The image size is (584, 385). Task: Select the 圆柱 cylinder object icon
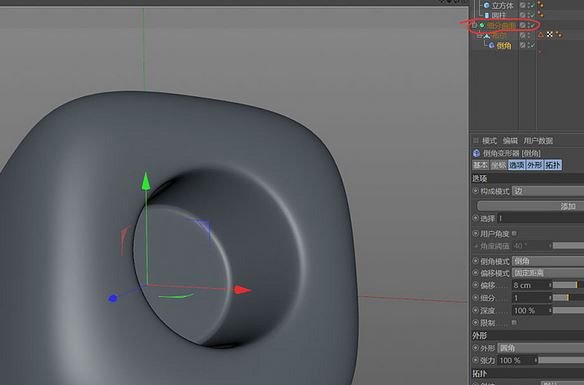(x=486, y=15)
